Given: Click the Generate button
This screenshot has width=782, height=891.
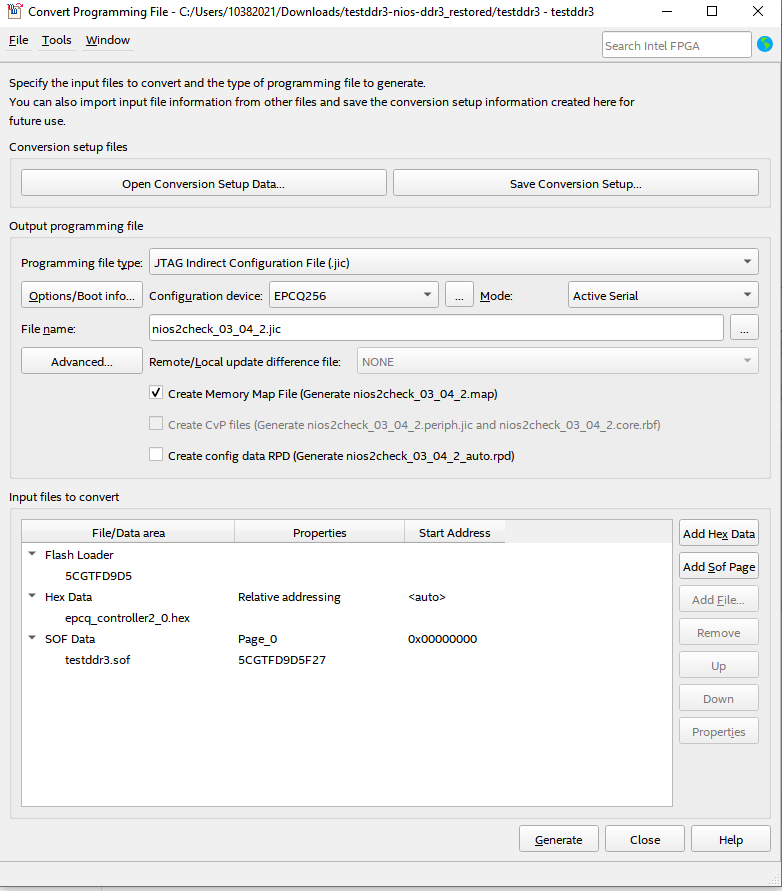Looking at the screenshot, I should [559, 839].
